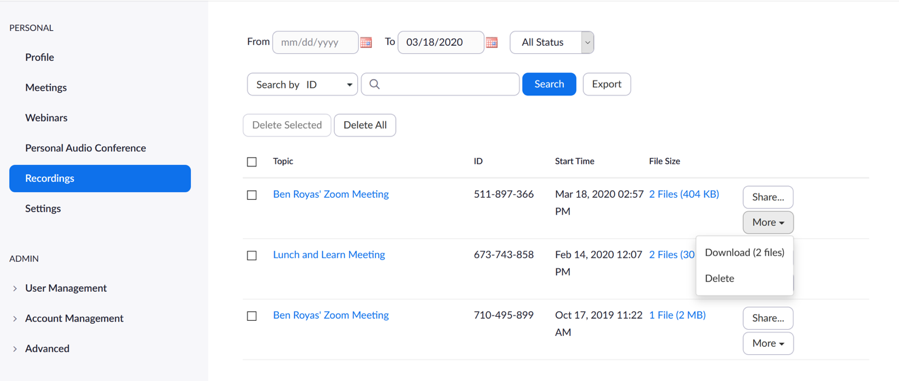899x381 pixels.
Task: Open Ben Royas' Zoom Meeting from Mar 18
Action: (331, 194)
